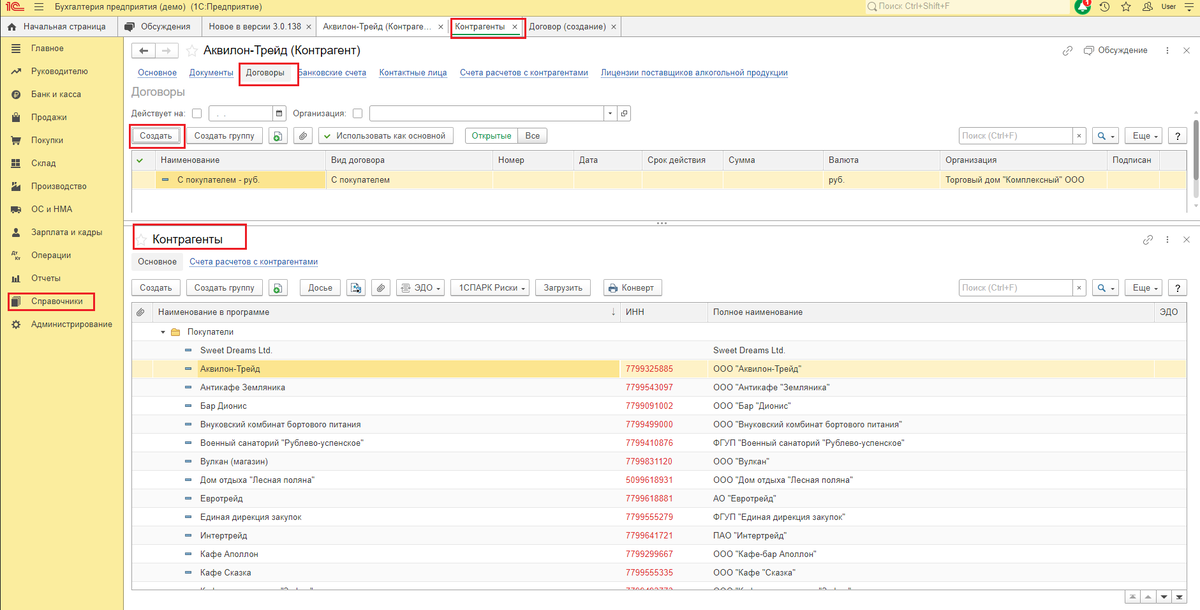Click the help question mark in Договоры panel
1200x610 pixels.
tap(1178, 135)
